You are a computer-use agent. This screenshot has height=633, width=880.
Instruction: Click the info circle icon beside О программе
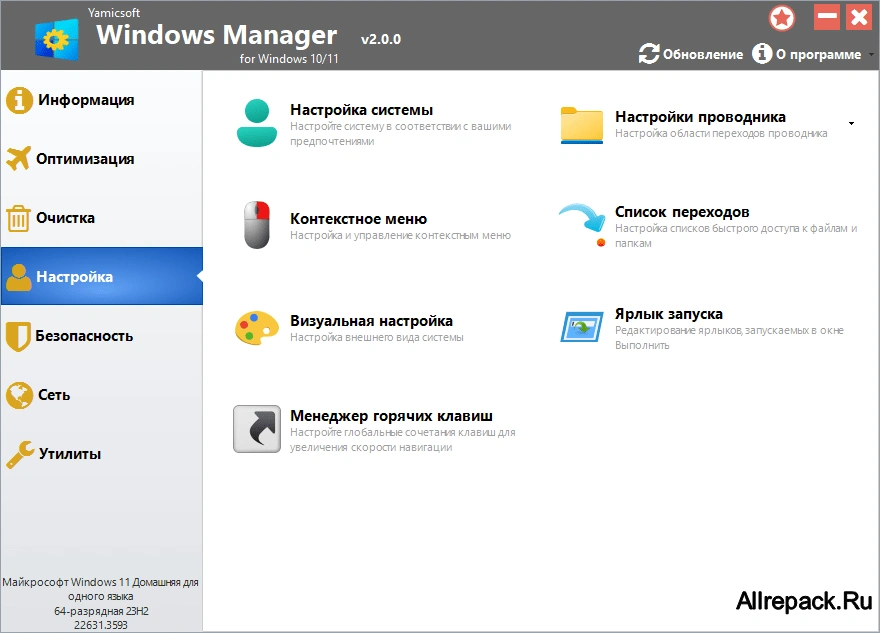(762, 54)
